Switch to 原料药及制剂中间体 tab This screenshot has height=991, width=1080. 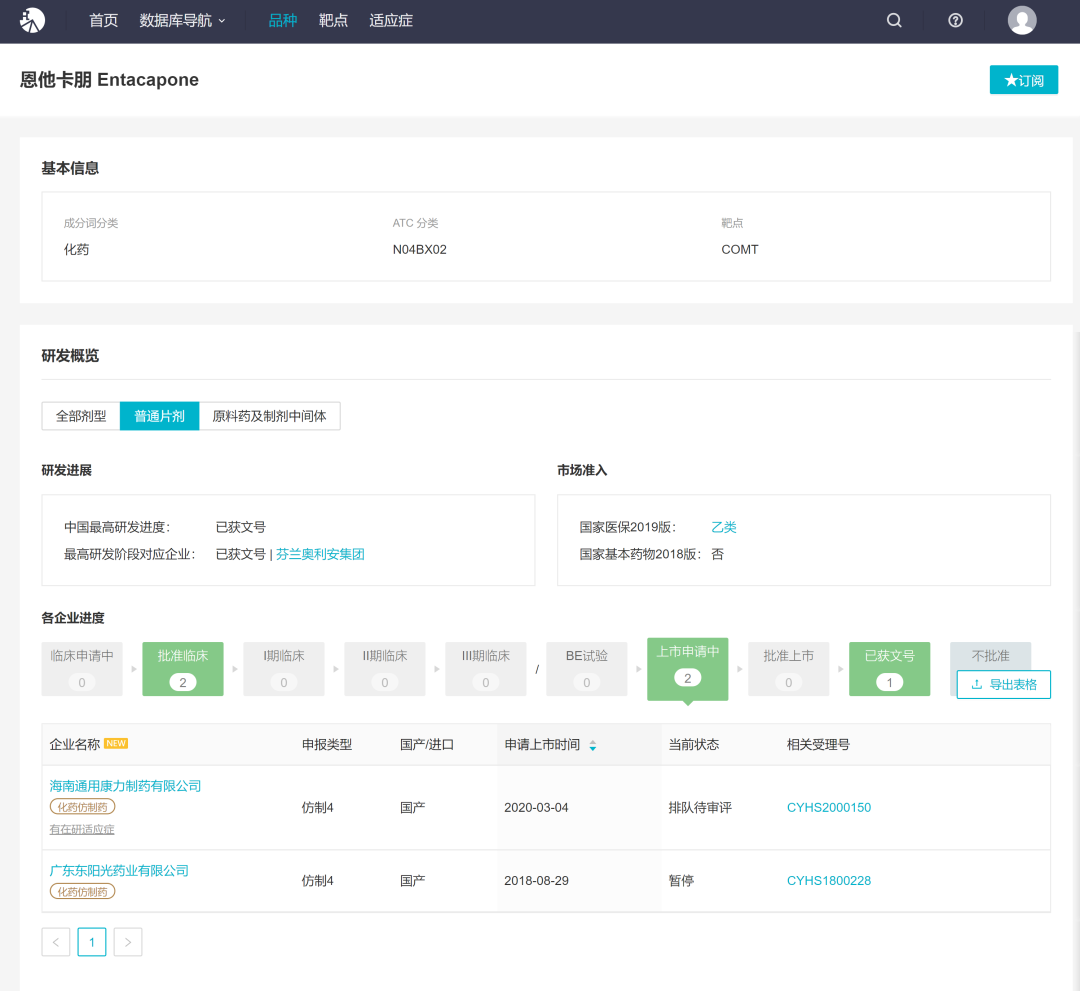(269, 416)
